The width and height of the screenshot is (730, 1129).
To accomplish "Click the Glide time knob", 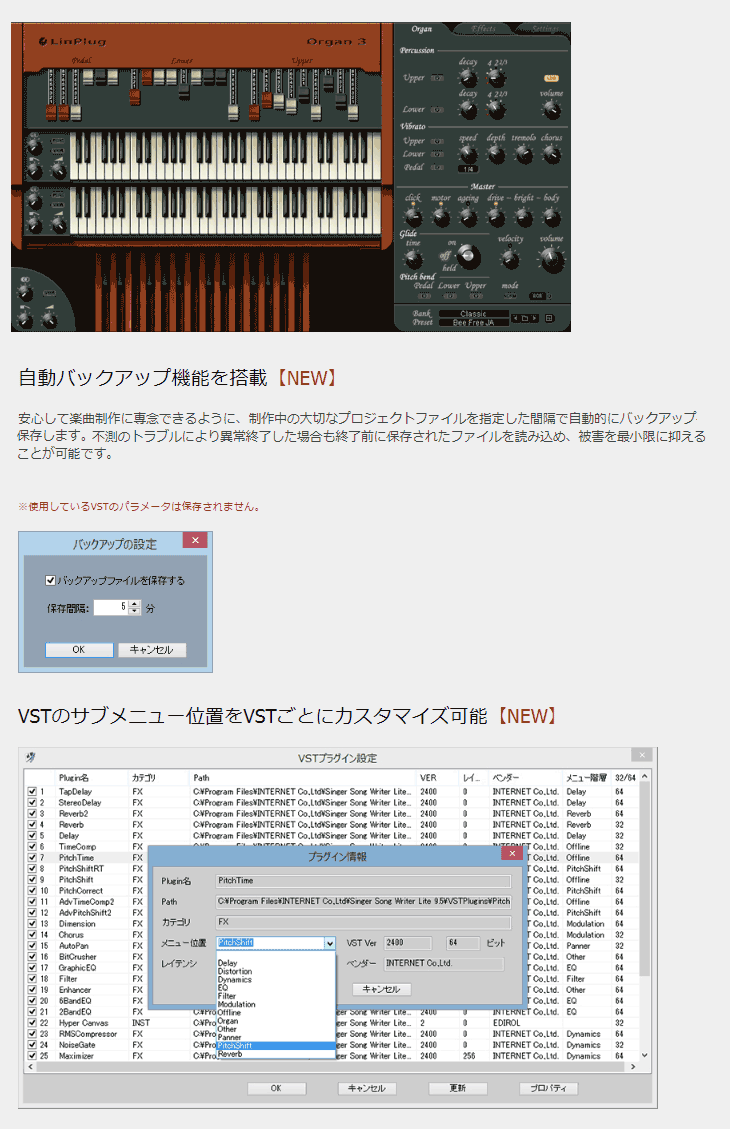I will [x=413, y=259].
